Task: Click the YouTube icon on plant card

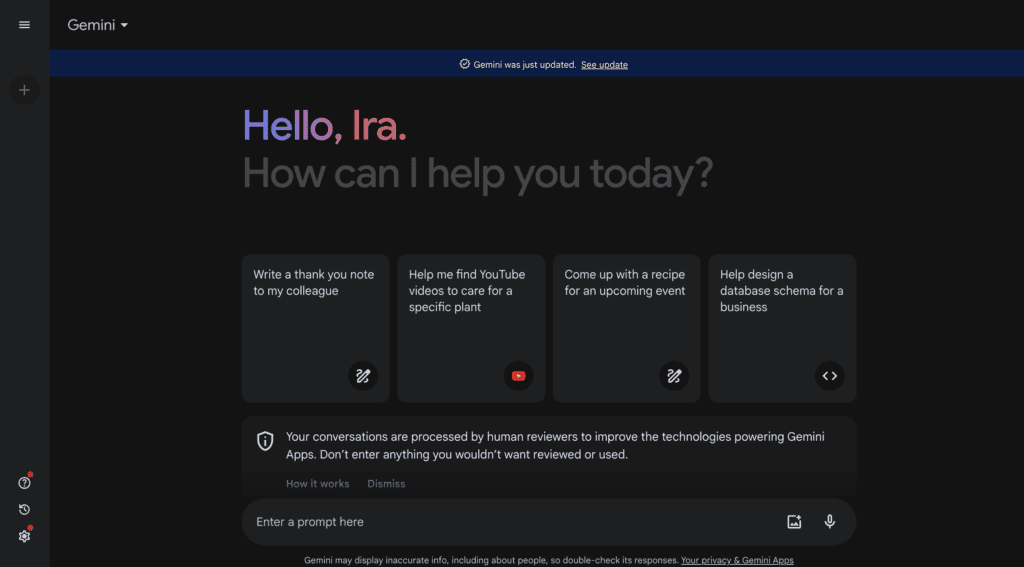Action: [518, 376]
